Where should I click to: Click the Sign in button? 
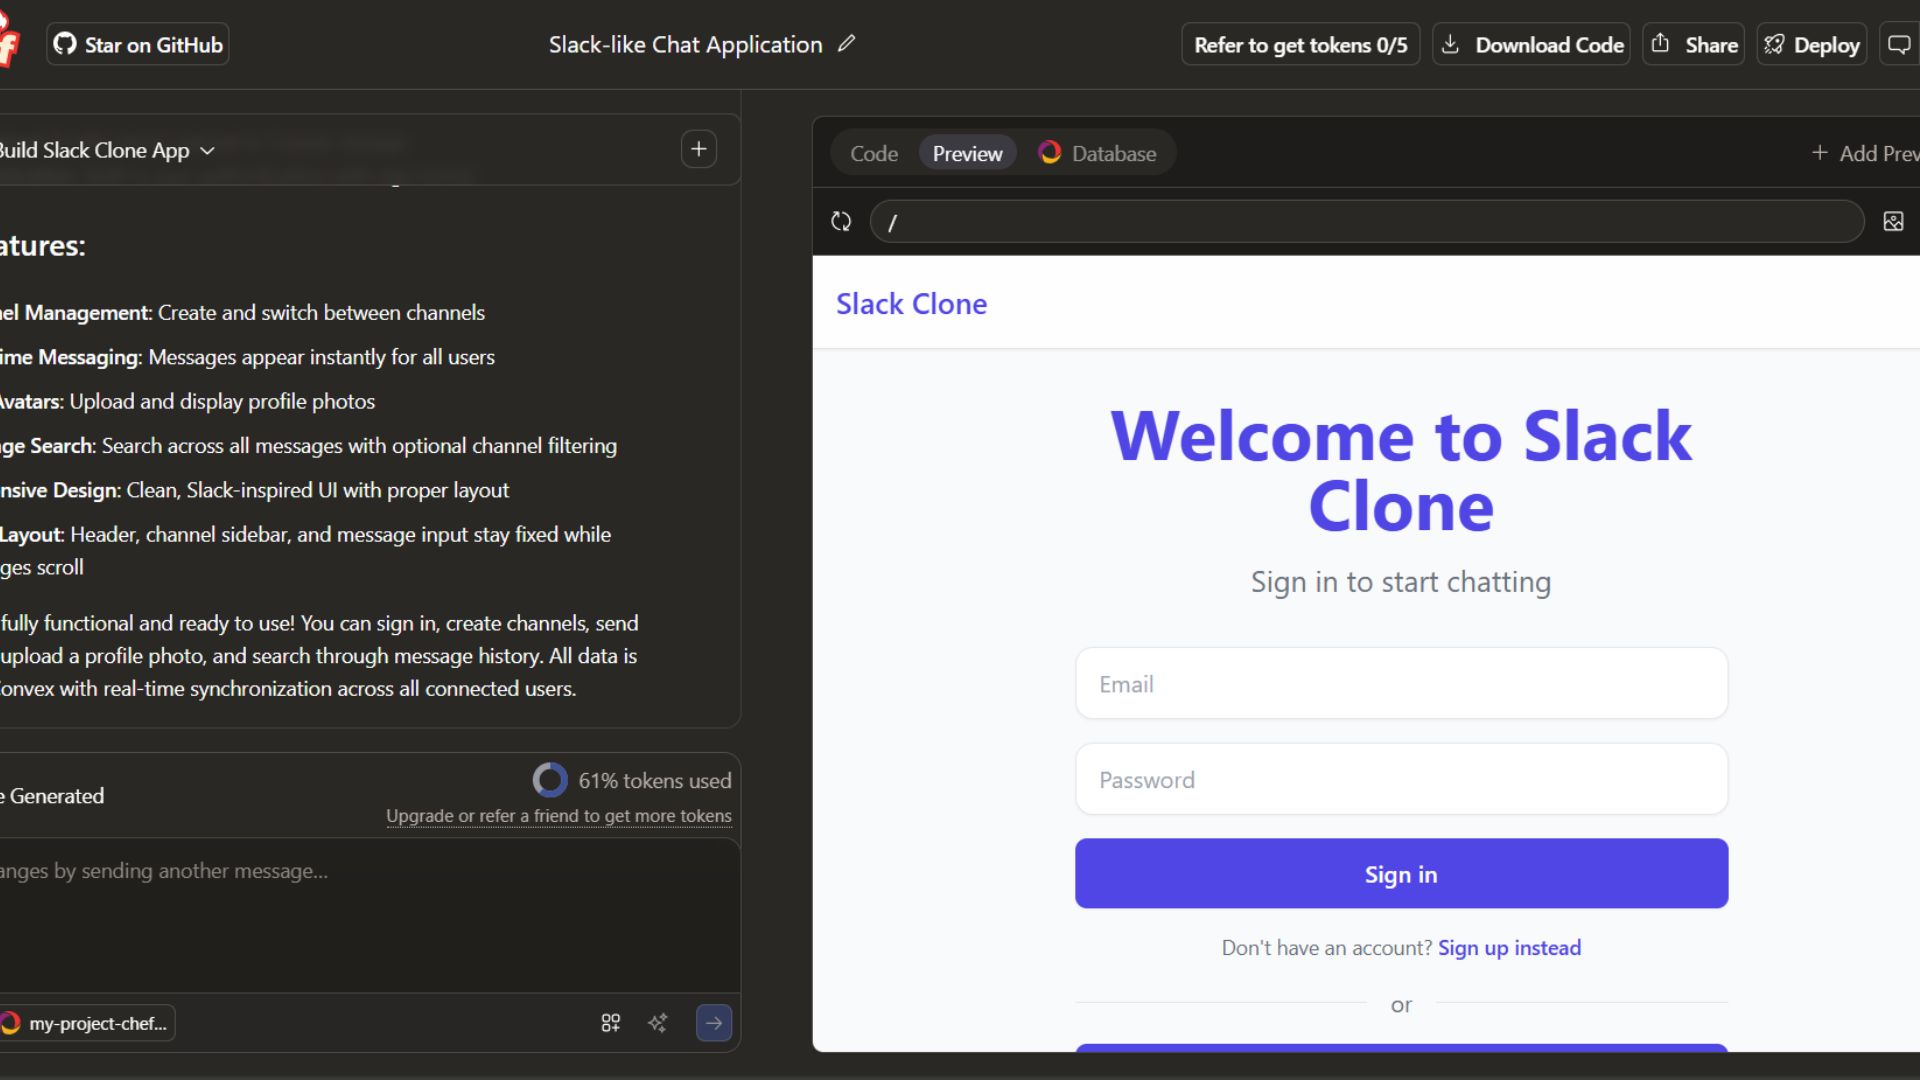pyautogui.click(x=1400, y=874)
